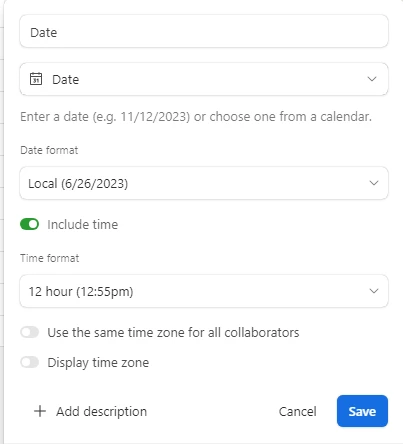The height and width of the screenshot is (444, 403).
Task: Click the Display time zone label
Action: tap(98, 363)
